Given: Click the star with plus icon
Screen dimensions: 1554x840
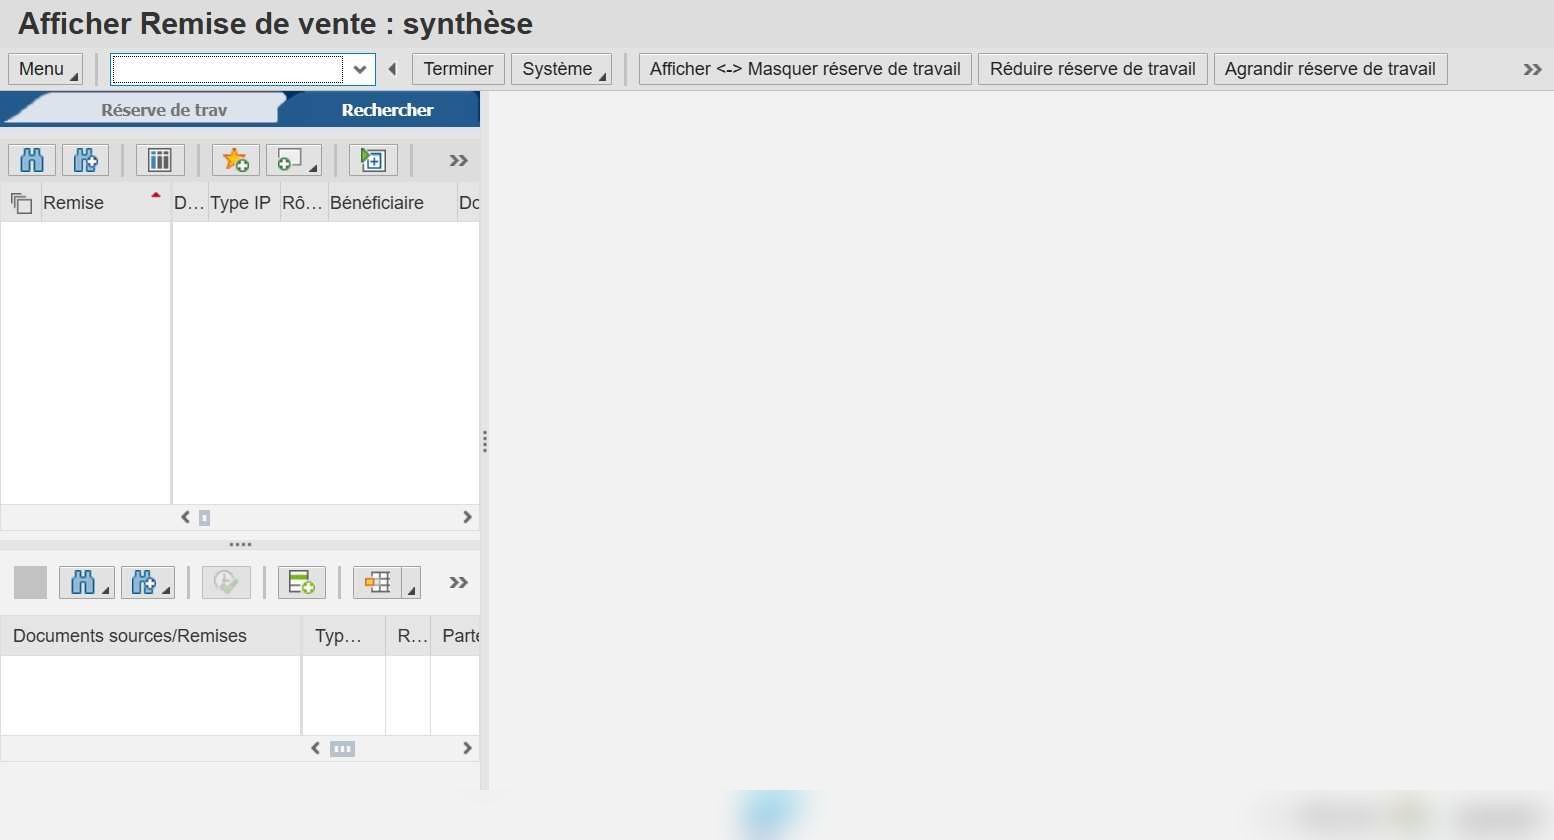Looking at the screenshot, I should [x=236, y=160].
